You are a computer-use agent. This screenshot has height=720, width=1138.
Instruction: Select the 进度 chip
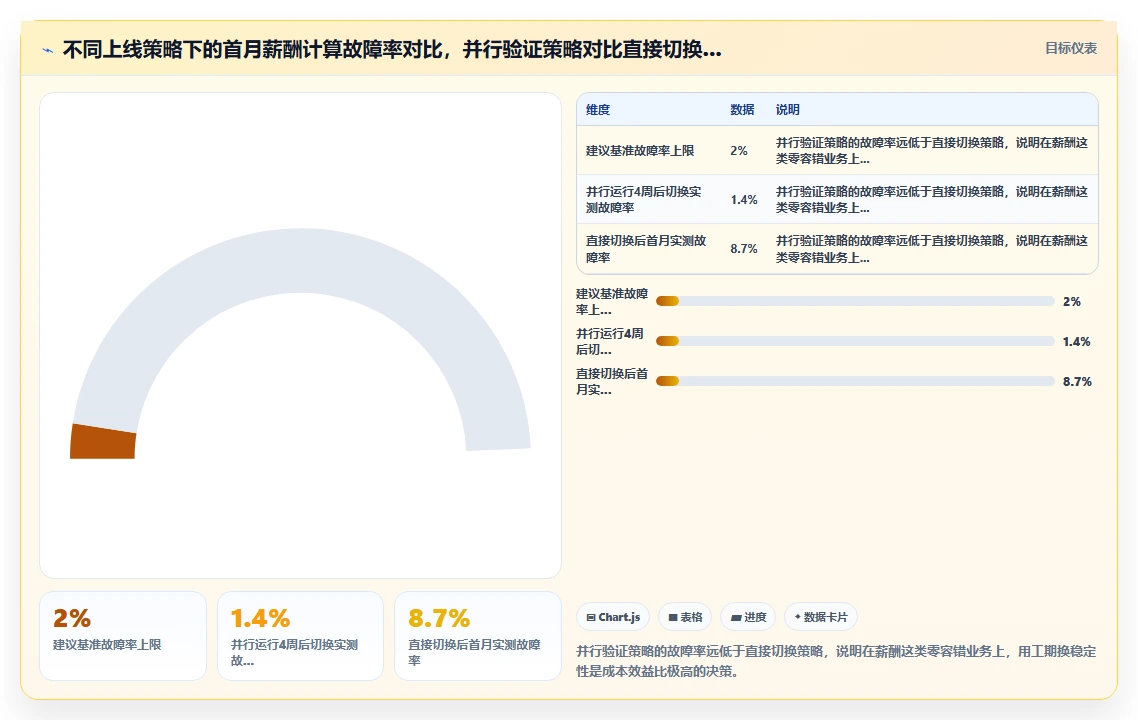(x=748, y=617)
